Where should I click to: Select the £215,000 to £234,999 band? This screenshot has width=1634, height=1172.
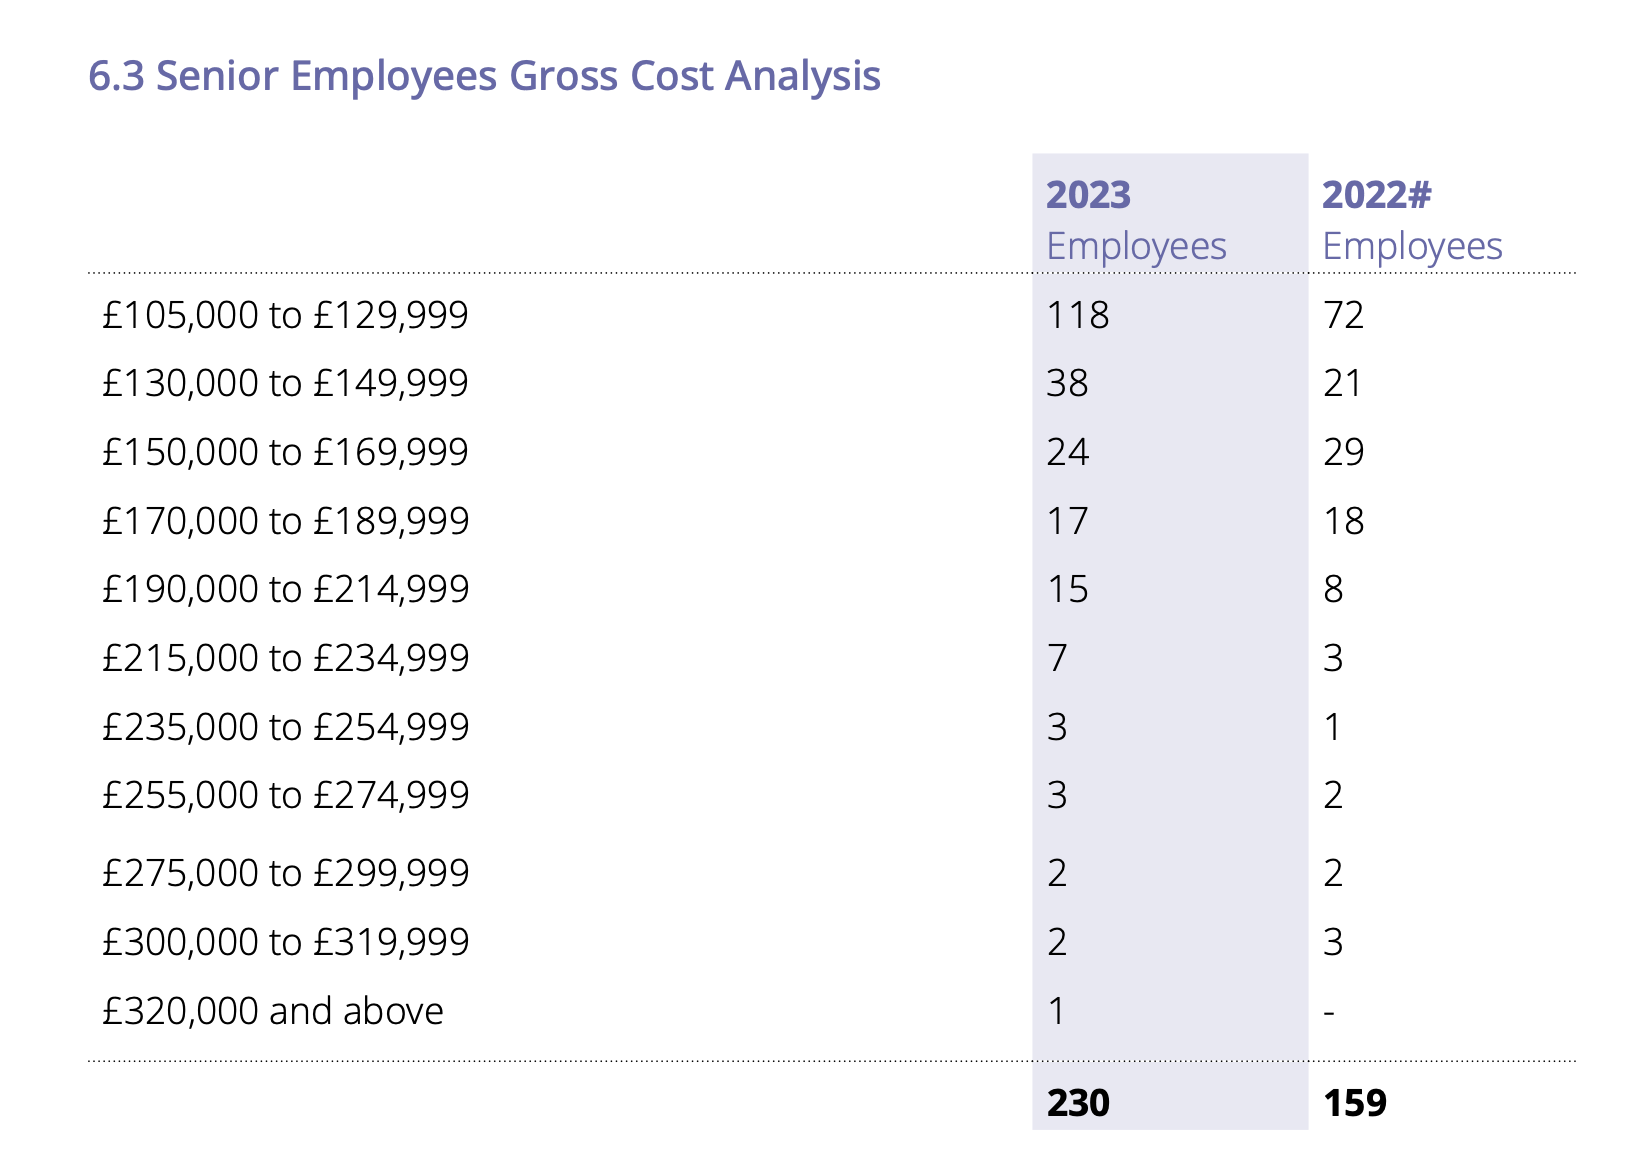coord(285,658)
